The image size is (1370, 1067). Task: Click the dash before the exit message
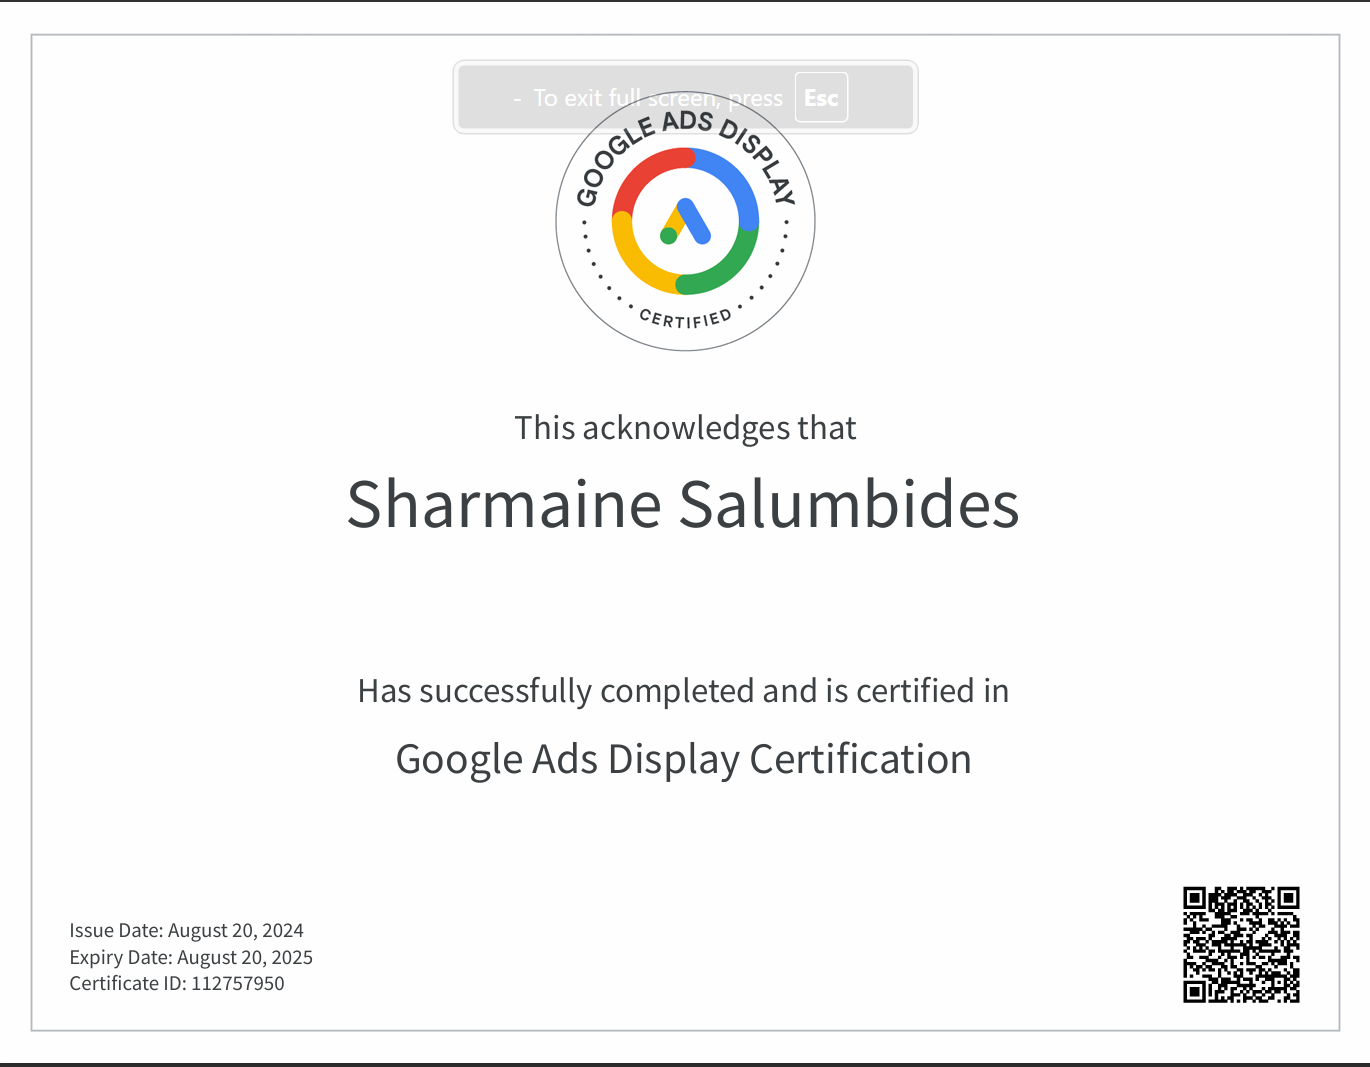(x=517, y=99)
